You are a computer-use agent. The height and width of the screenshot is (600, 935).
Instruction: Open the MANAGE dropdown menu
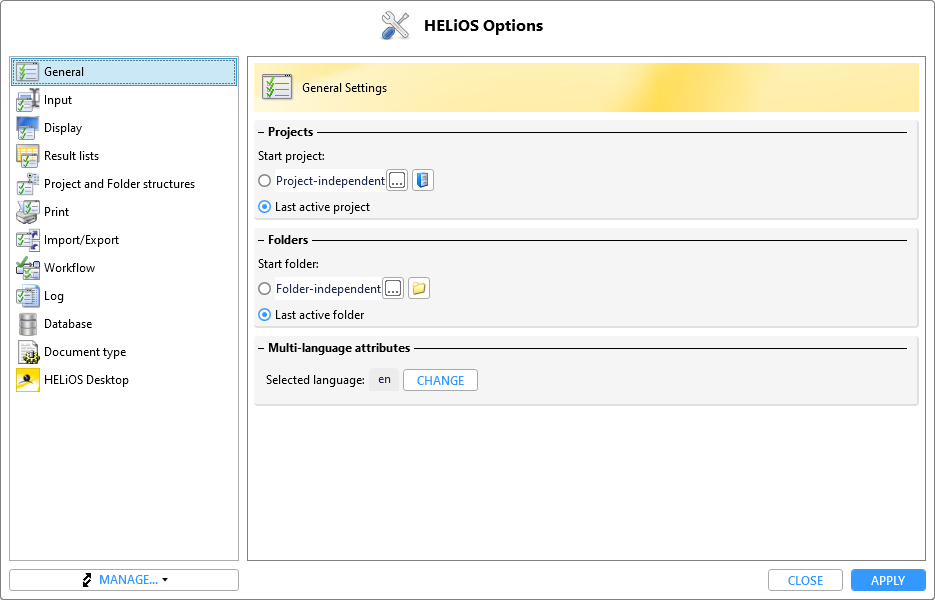click(x=124, y=580)
